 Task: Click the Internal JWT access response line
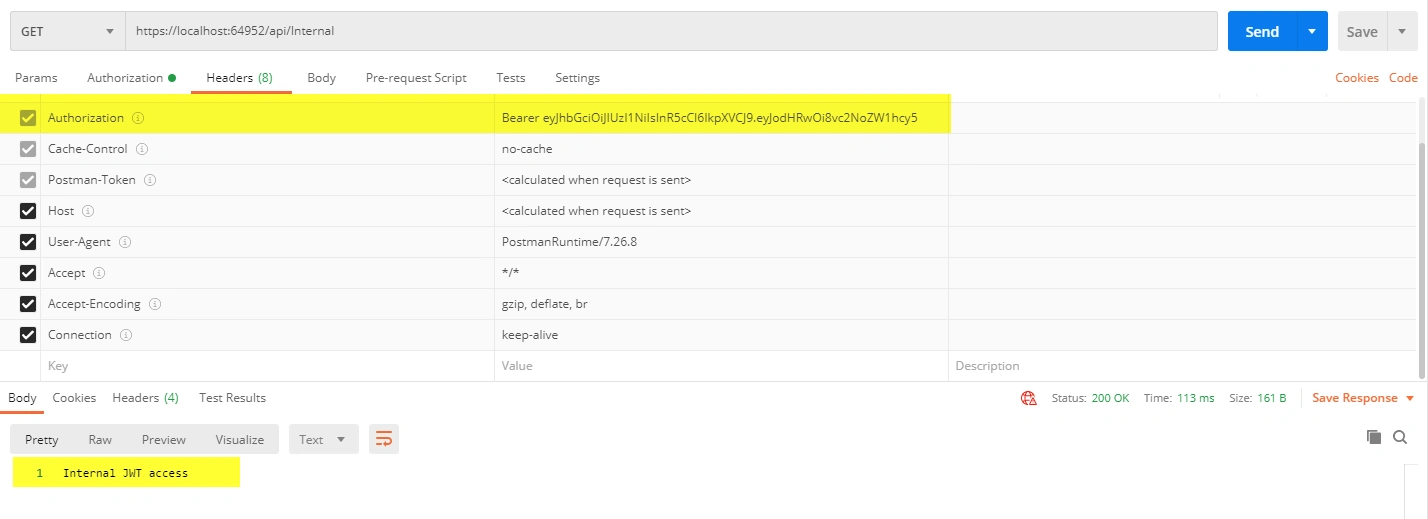125,473
